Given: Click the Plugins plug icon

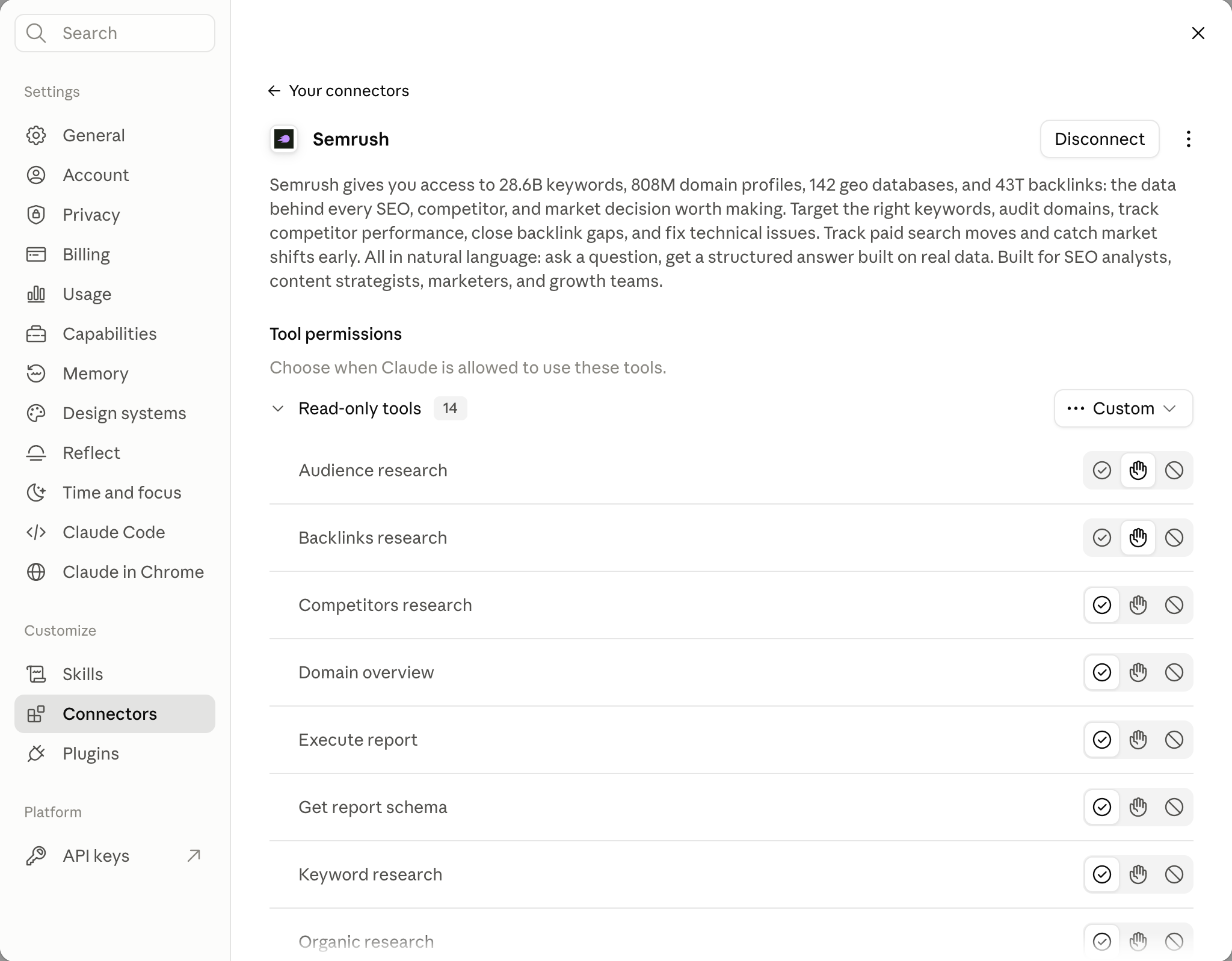Looking at the screenshot, I should coord(36,754).
